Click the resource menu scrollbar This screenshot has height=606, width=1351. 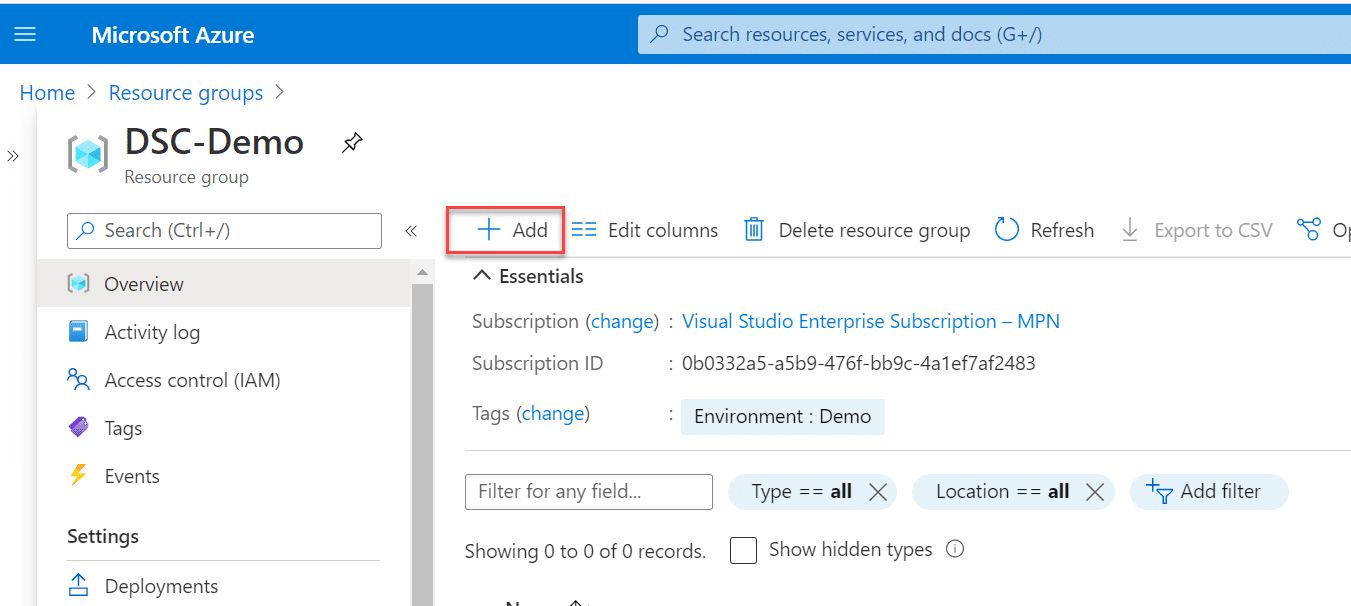tap(423, 445)
